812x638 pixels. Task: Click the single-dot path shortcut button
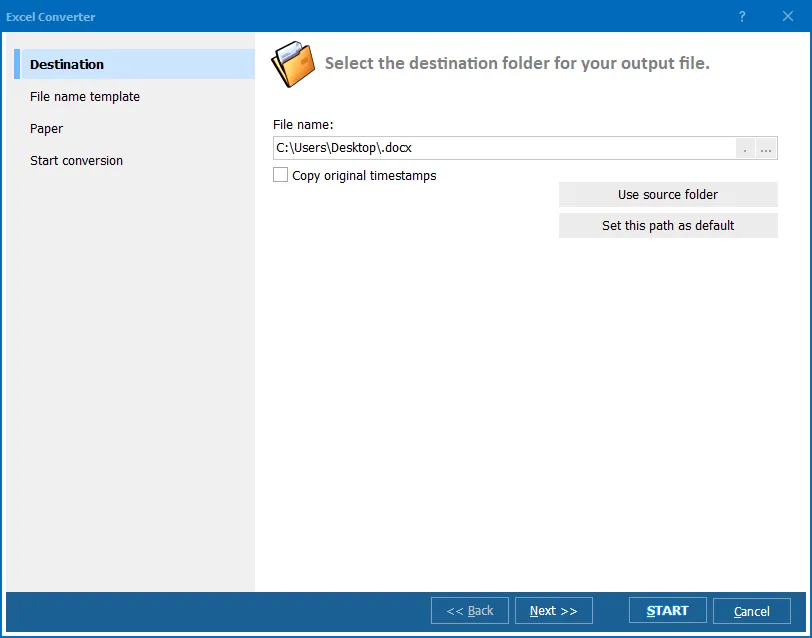click(744, 148)
